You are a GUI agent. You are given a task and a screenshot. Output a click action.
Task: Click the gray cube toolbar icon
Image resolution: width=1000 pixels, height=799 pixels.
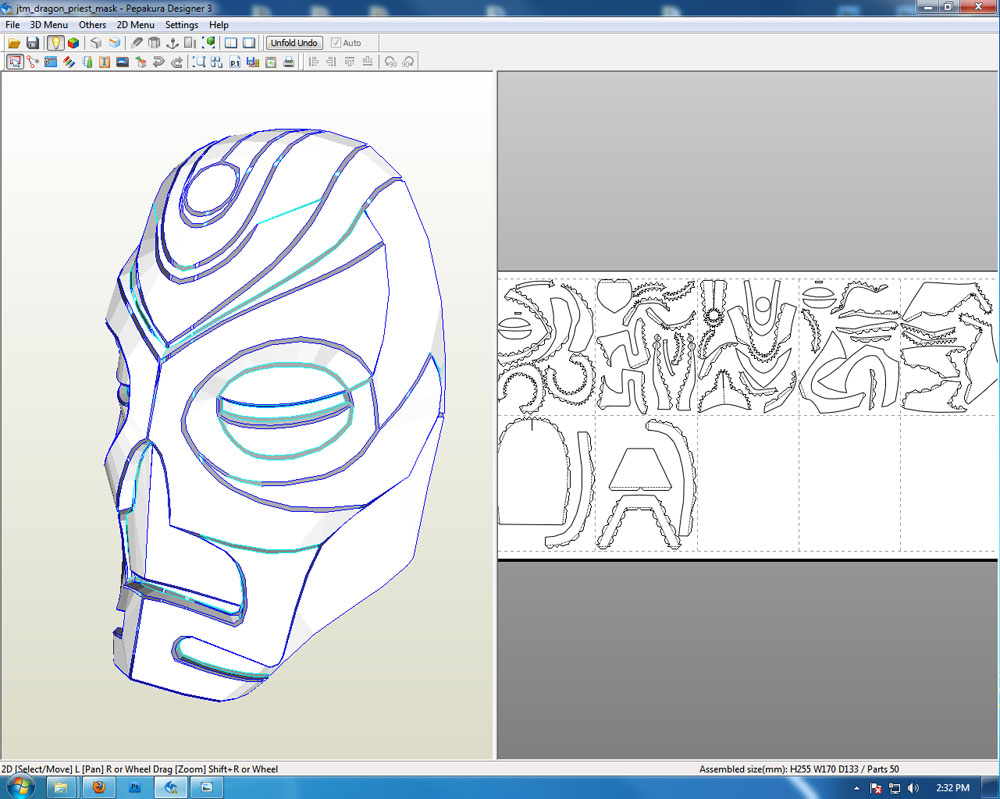(x=96, y=43)
